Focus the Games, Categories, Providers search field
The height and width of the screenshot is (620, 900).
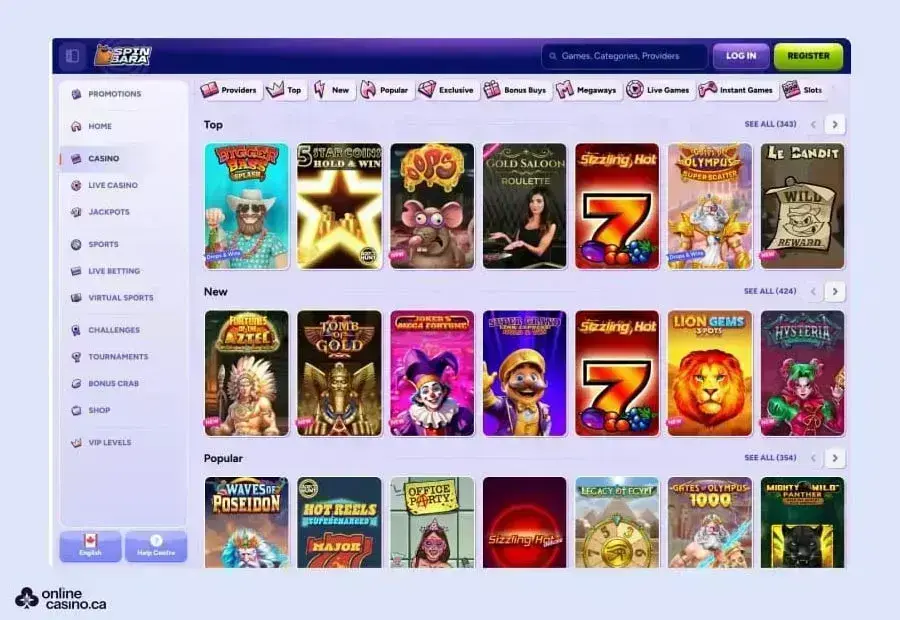click(624, 56)
